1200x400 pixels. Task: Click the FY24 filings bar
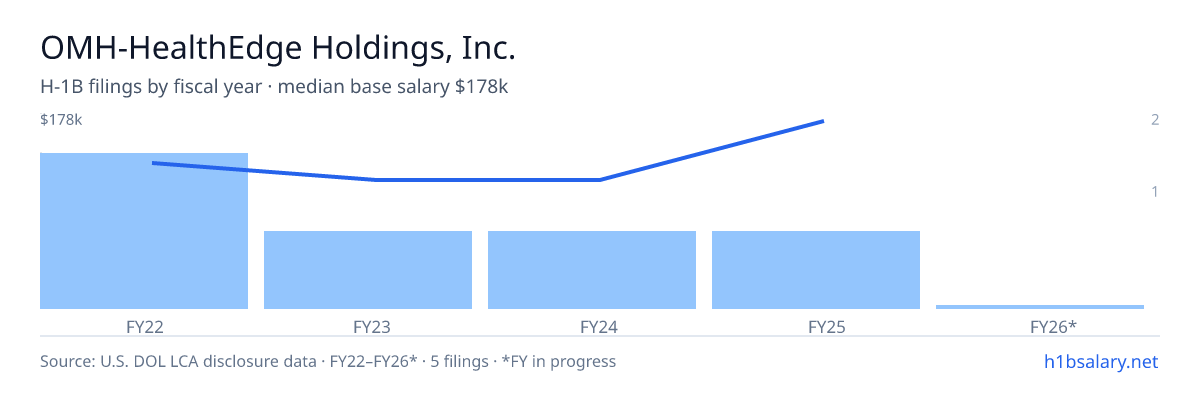[x=592, y=270]
